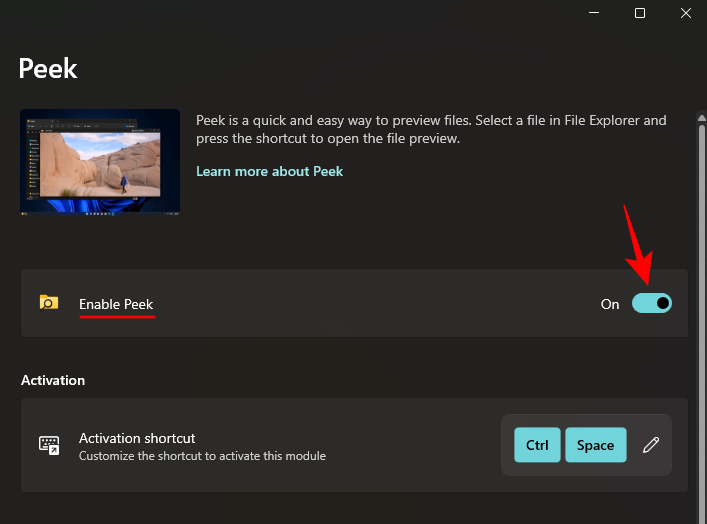Click the Activation section heading
707x524 pixels.
(x=53, y=380)
